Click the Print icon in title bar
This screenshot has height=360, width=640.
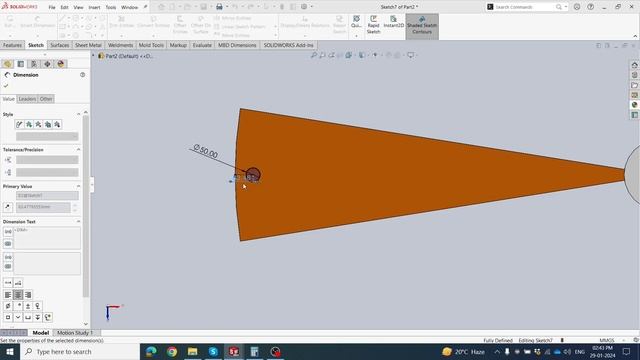tap(219, 7)
